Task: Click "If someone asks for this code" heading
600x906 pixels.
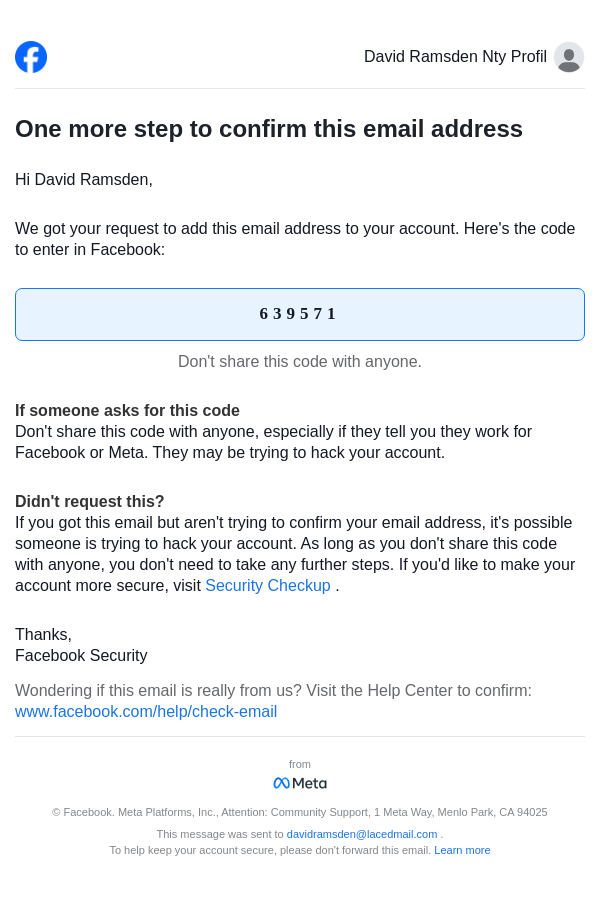Action: pyautogui.click(x=127, y=411)
